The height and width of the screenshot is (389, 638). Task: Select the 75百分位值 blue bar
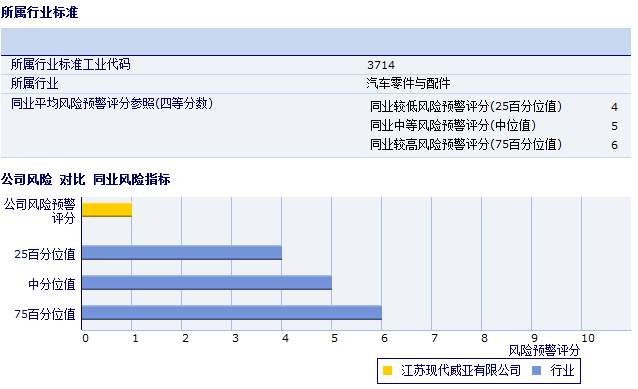coord(232,313)
